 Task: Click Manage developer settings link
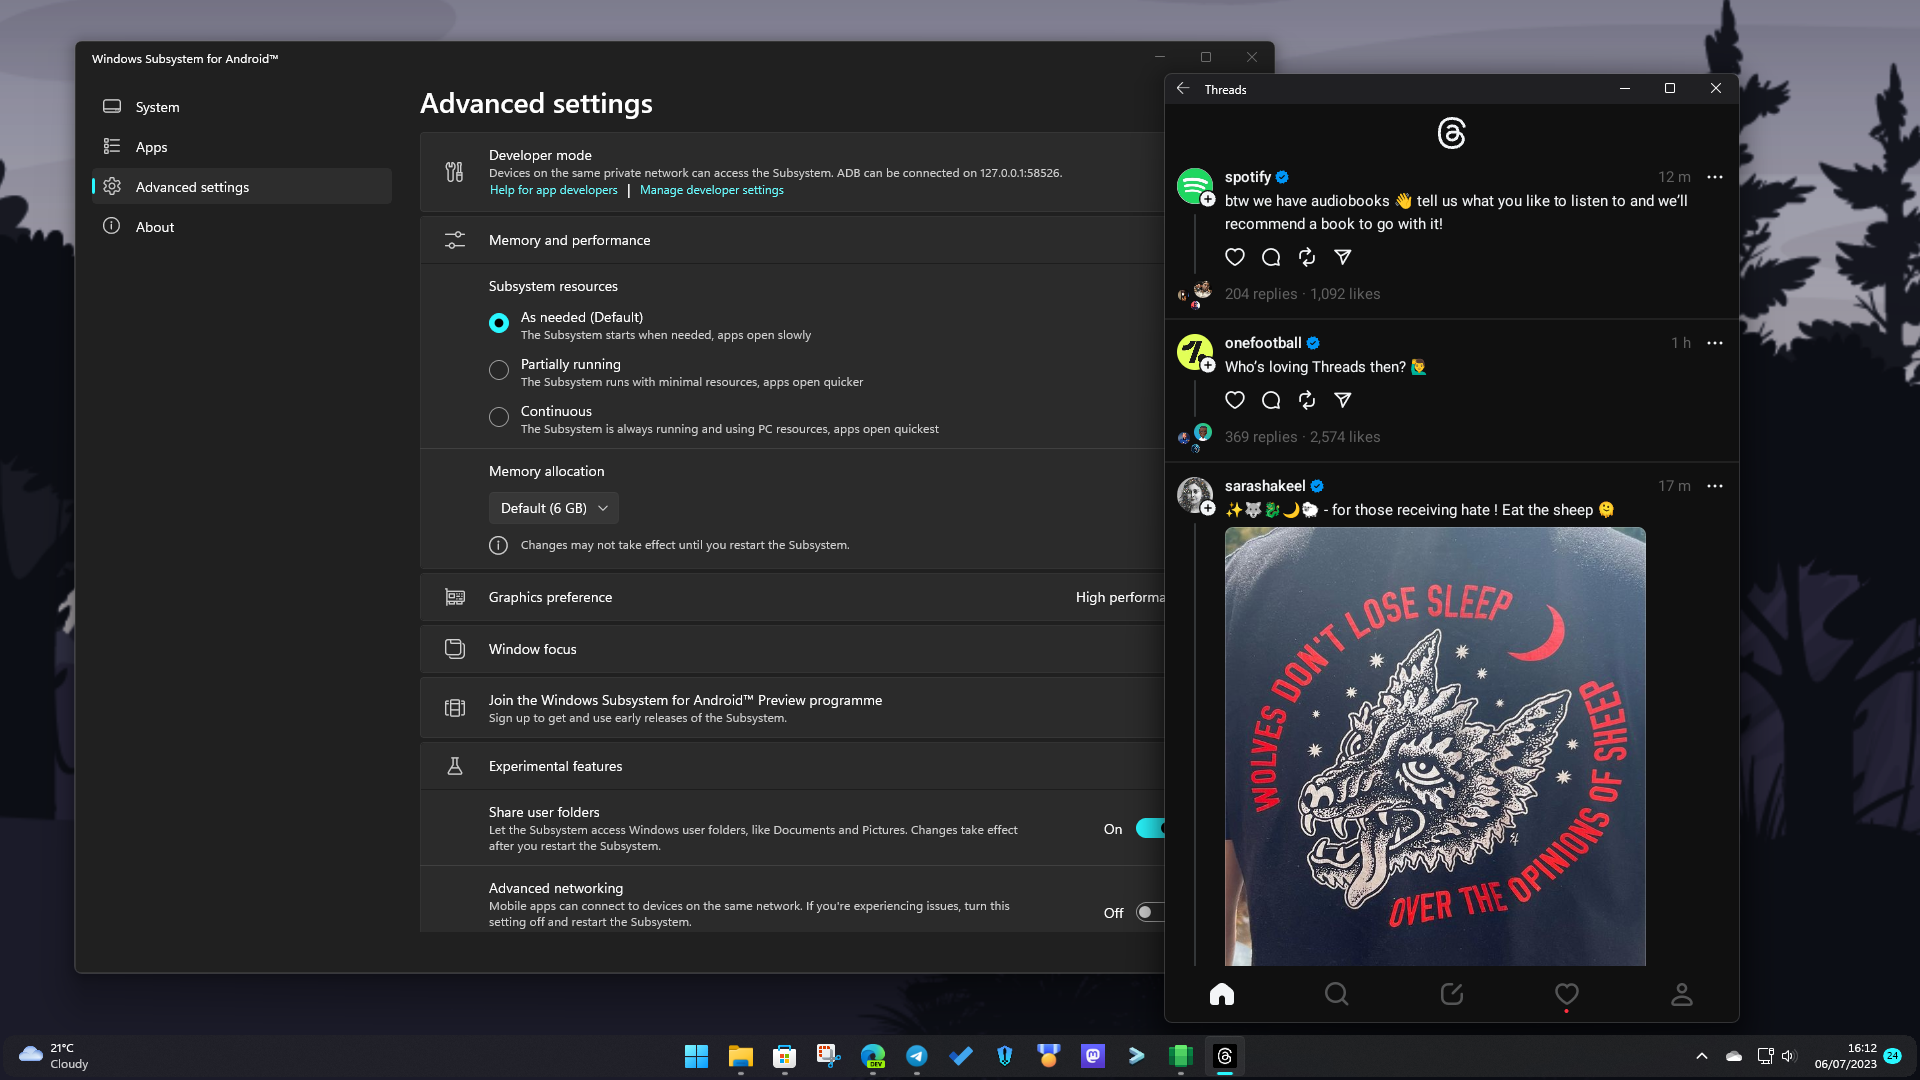[x=711, y=190]
